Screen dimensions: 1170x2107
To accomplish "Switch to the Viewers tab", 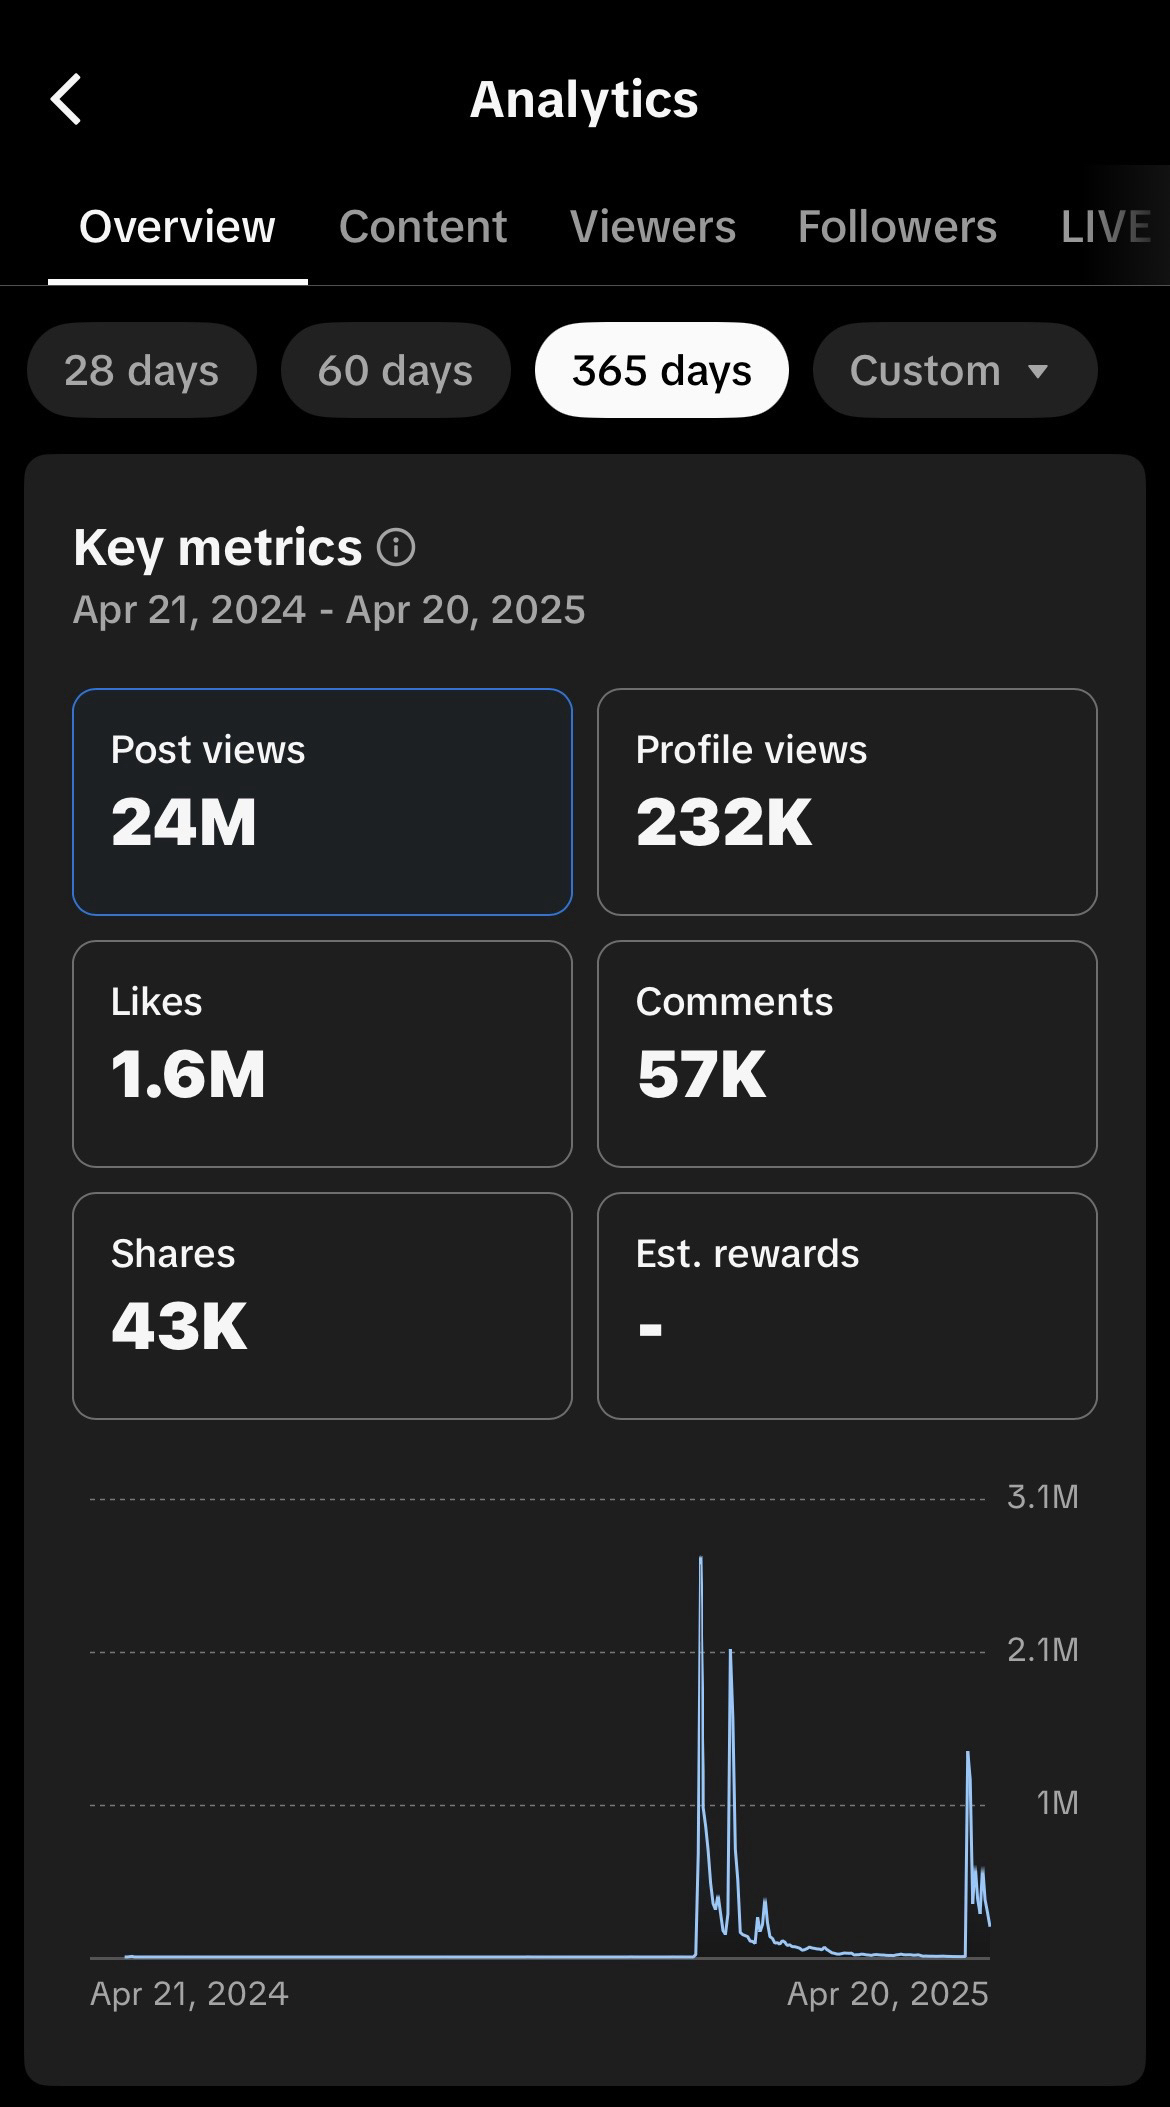I will coord(652,227).
